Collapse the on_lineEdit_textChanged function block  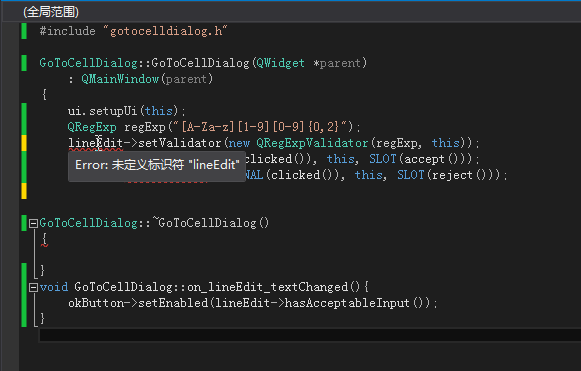(33, 287)
